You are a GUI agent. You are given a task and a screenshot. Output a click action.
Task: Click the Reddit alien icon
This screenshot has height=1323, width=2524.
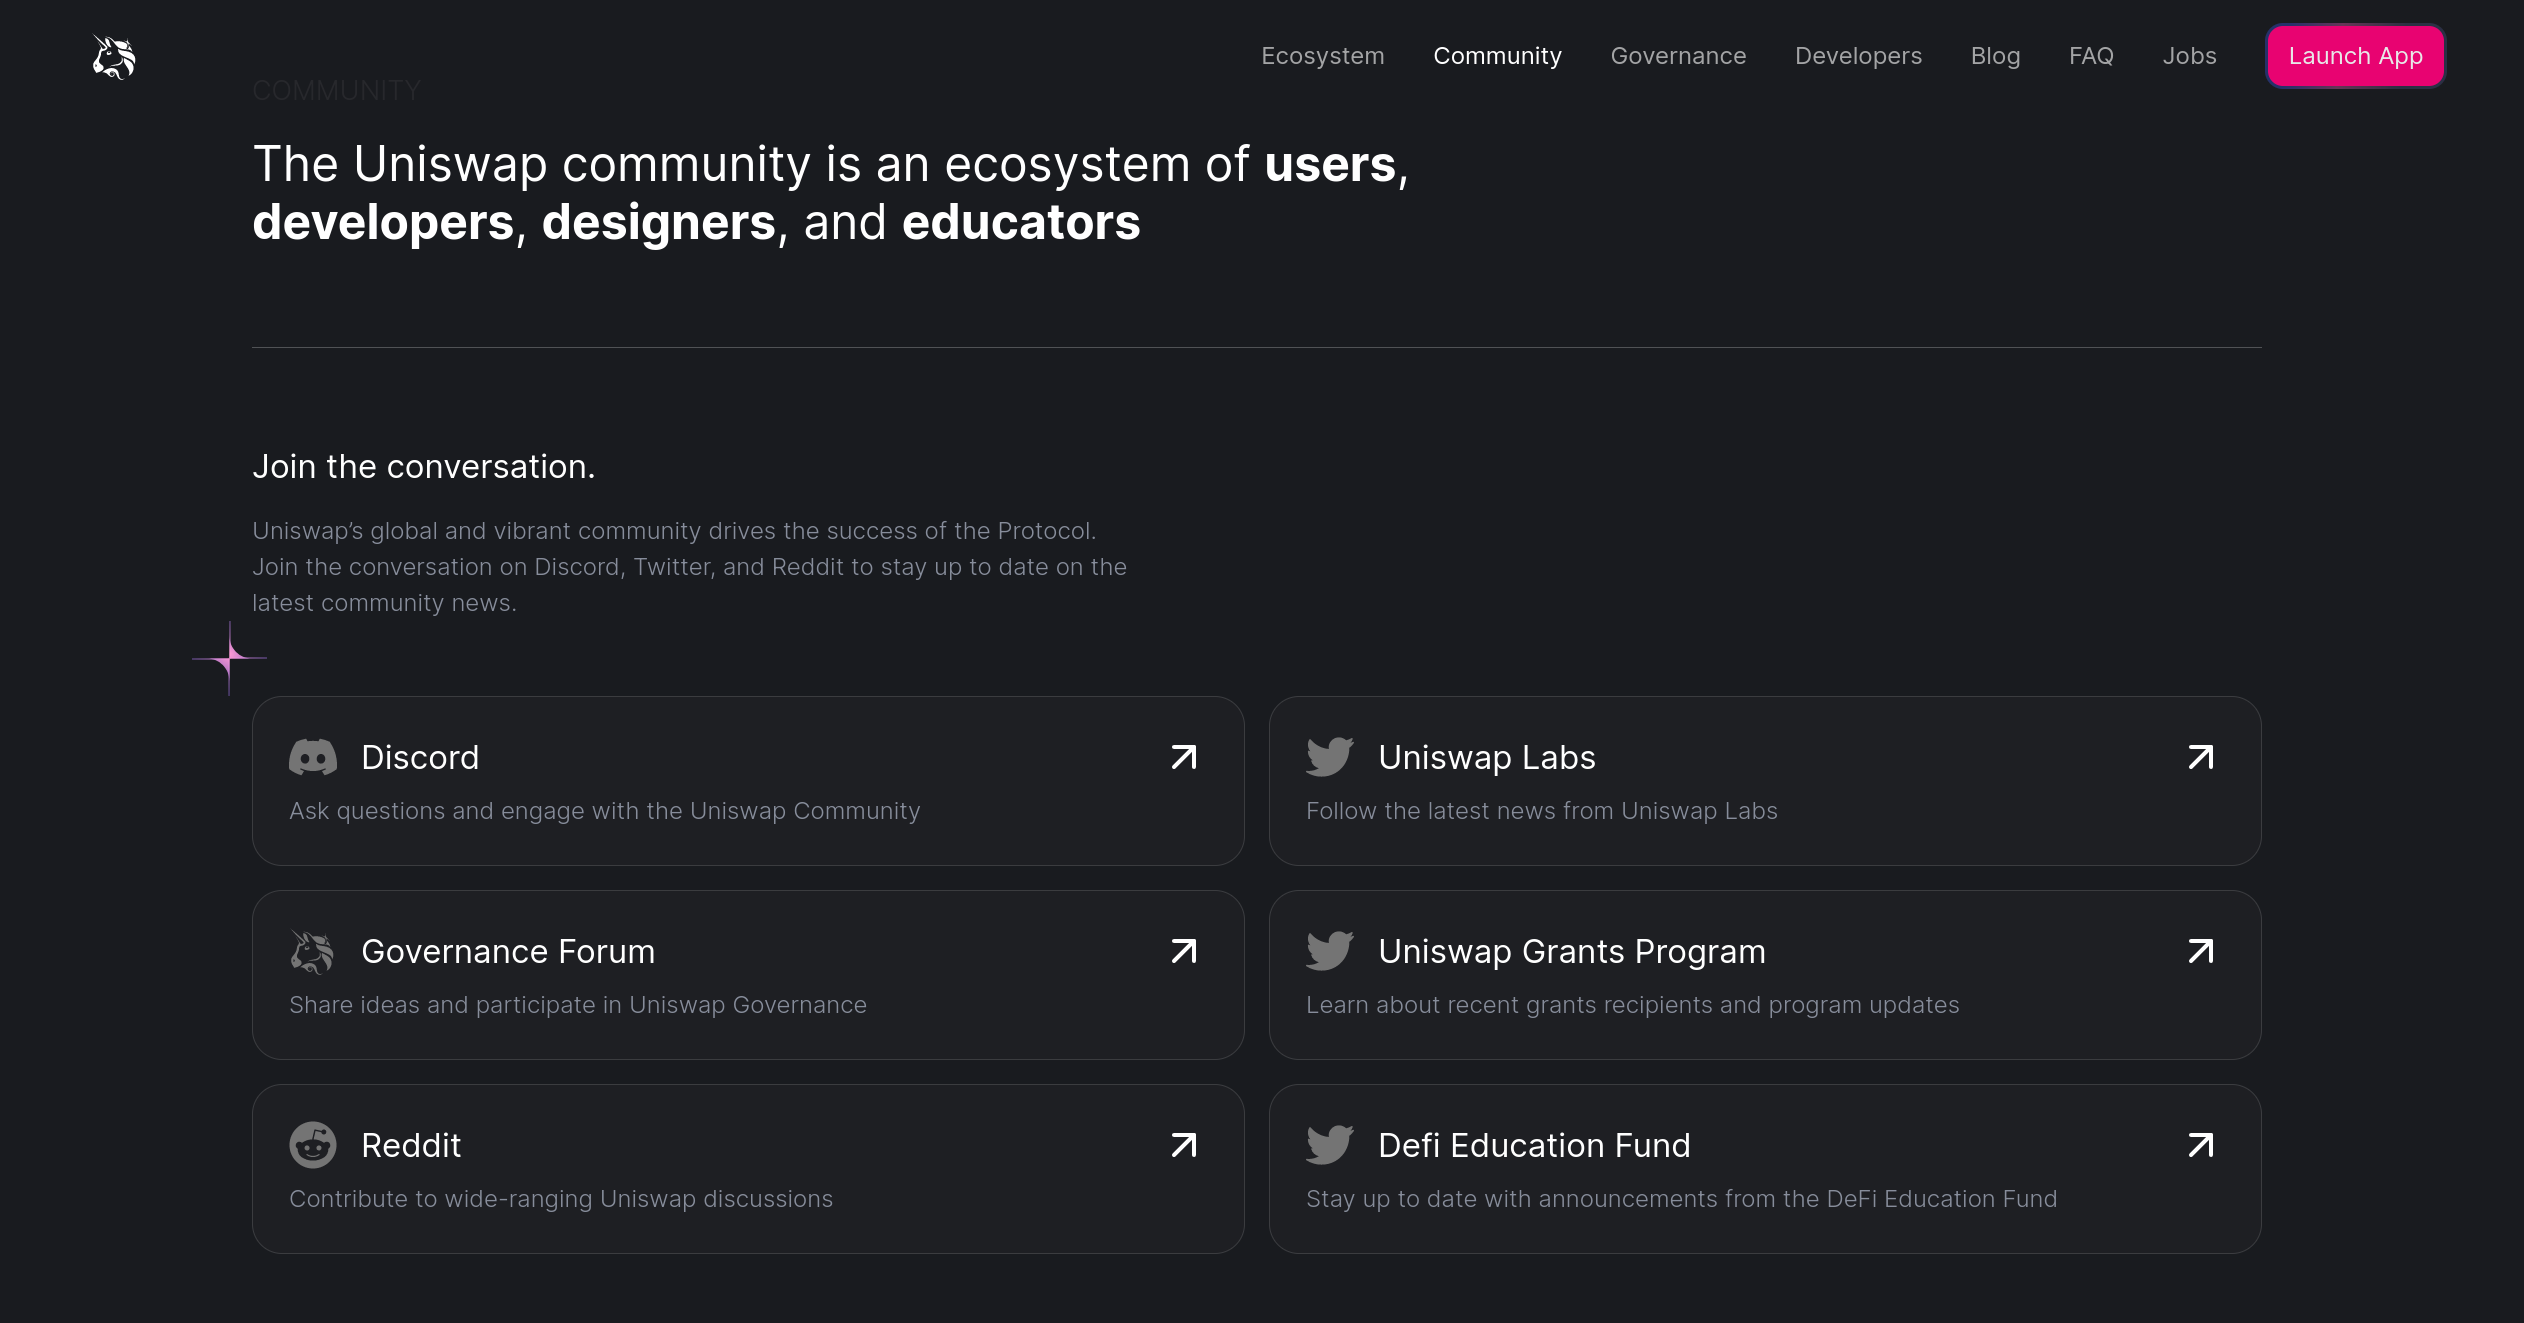click(x=313, y=1145)
